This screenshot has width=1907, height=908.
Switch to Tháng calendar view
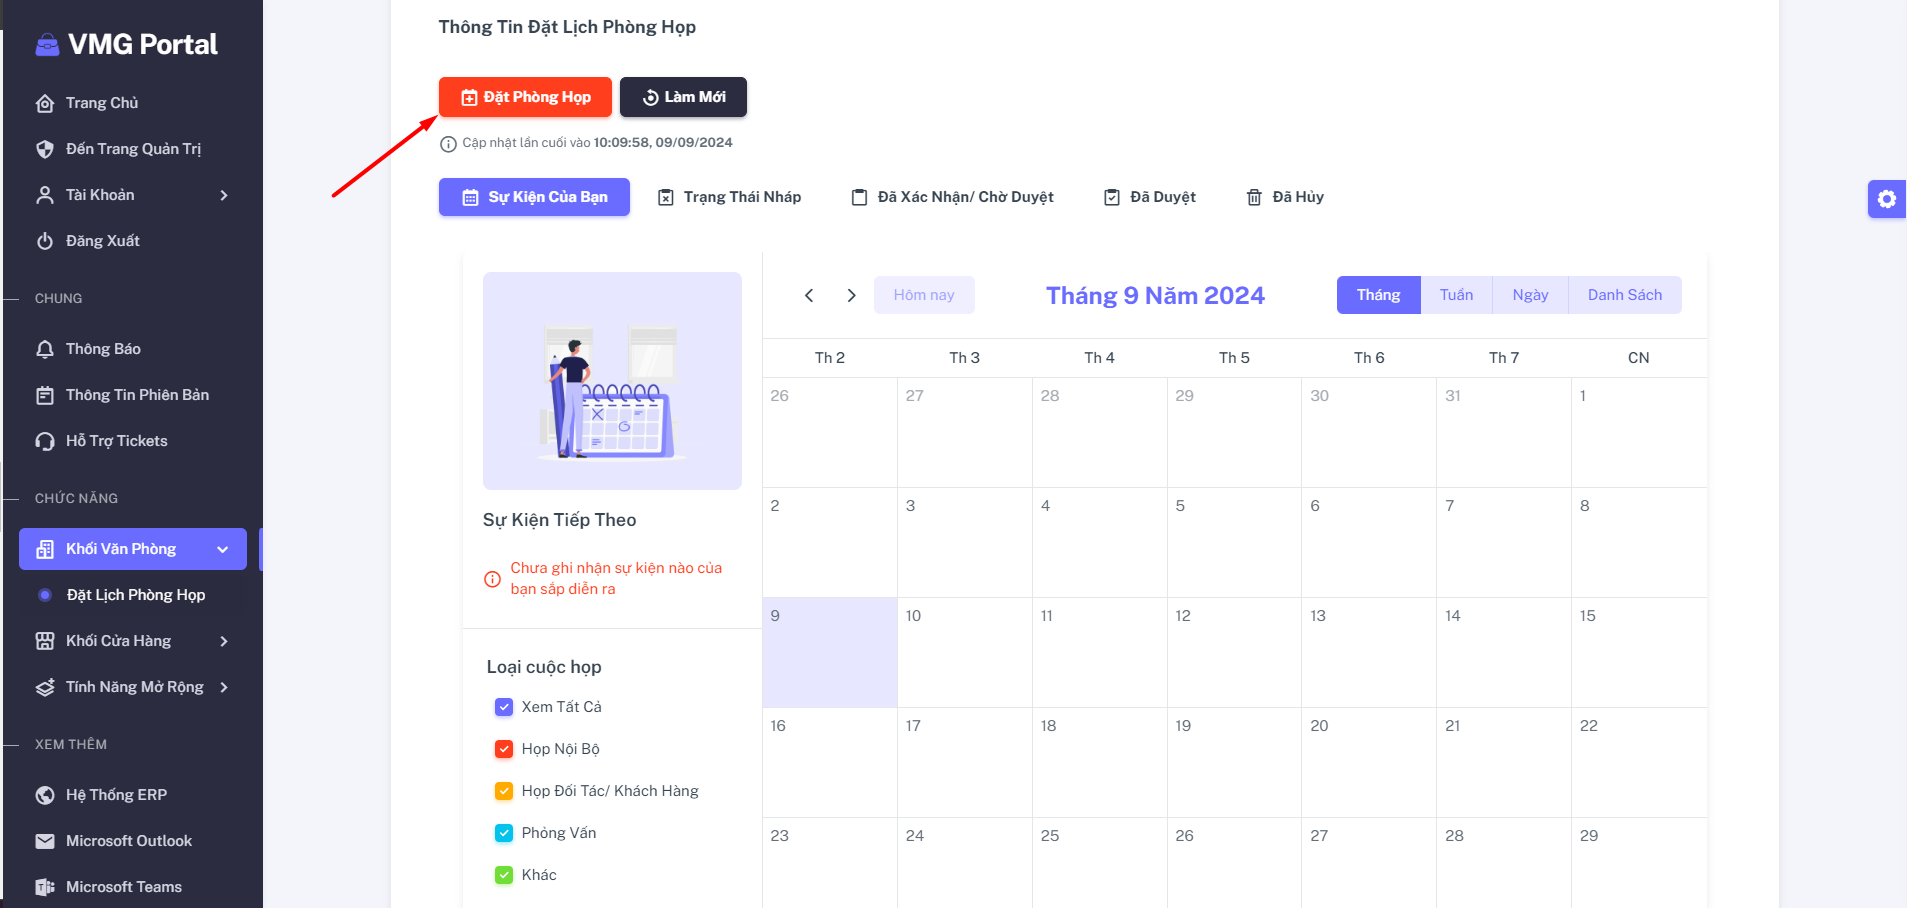pyautogui.click(x=1378, y=295)
